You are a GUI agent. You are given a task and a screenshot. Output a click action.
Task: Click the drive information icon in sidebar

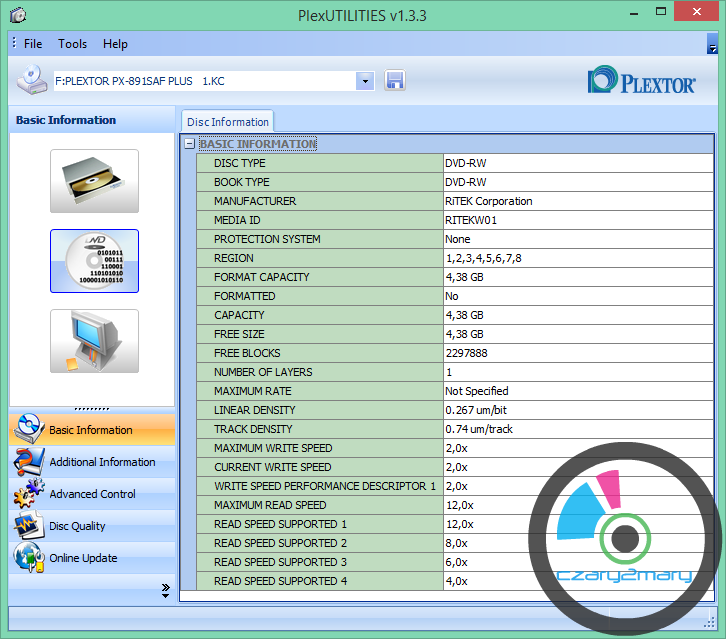coord(94,181)
